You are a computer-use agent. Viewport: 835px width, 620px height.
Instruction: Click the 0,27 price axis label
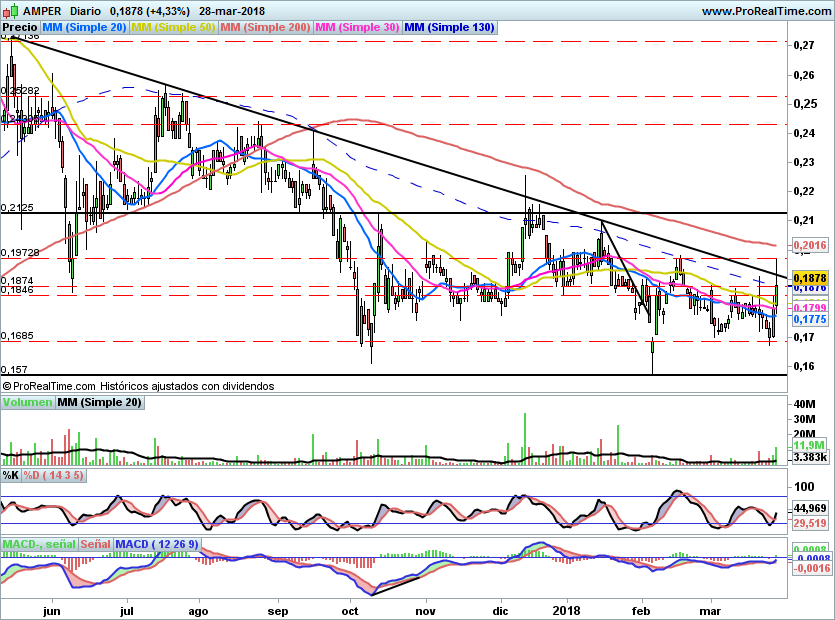coord(804,45)
